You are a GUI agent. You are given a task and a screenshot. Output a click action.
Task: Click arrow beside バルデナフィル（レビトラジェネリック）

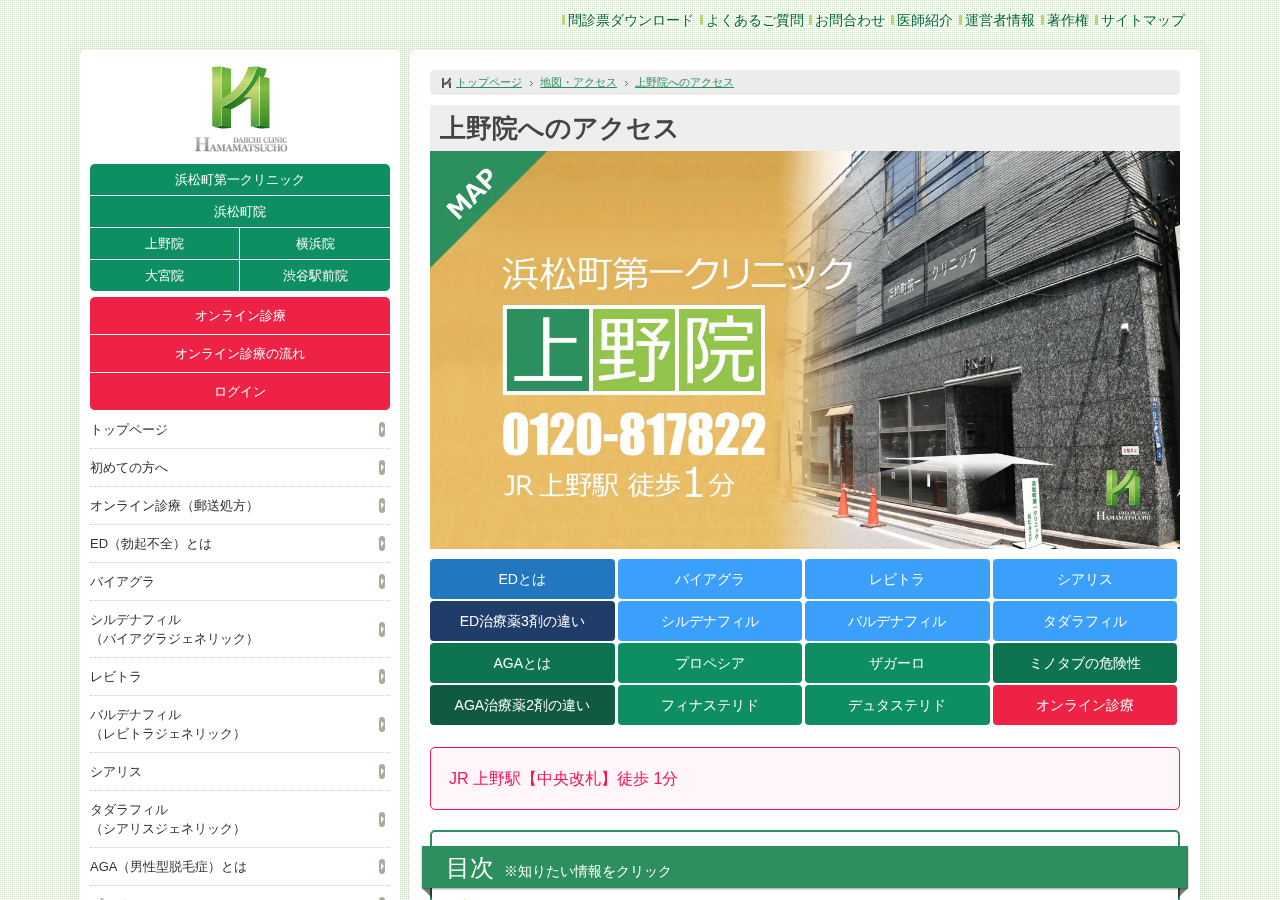[x=382, y=724]
